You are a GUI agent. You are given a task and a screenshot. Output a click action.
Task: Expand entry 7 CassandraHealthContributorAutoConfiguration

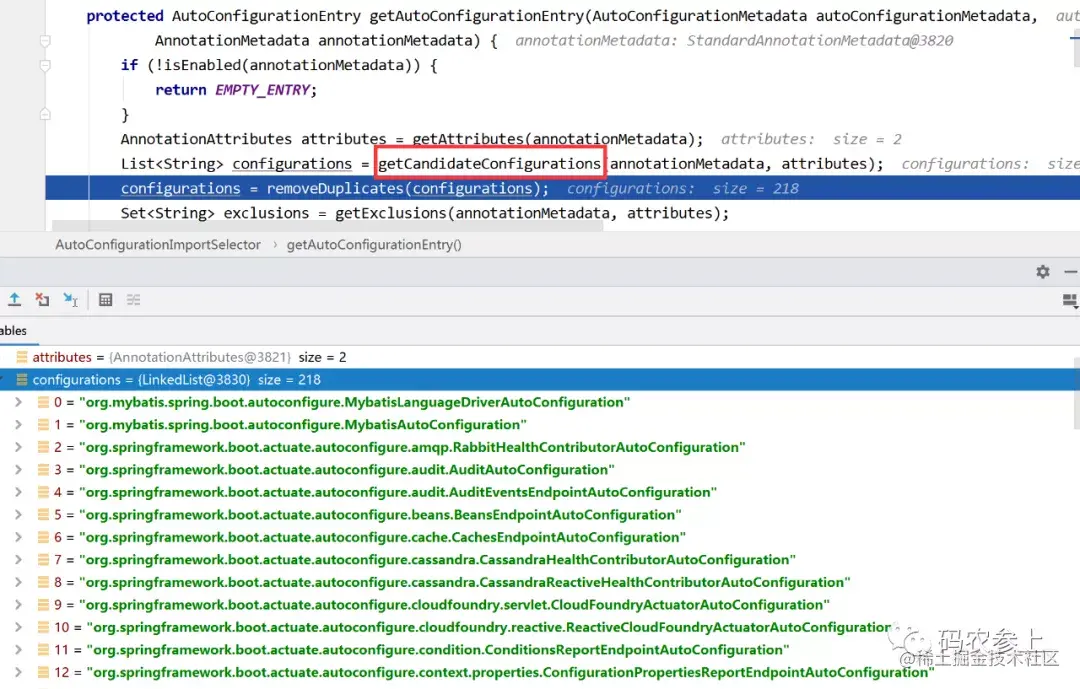point(19,559)
